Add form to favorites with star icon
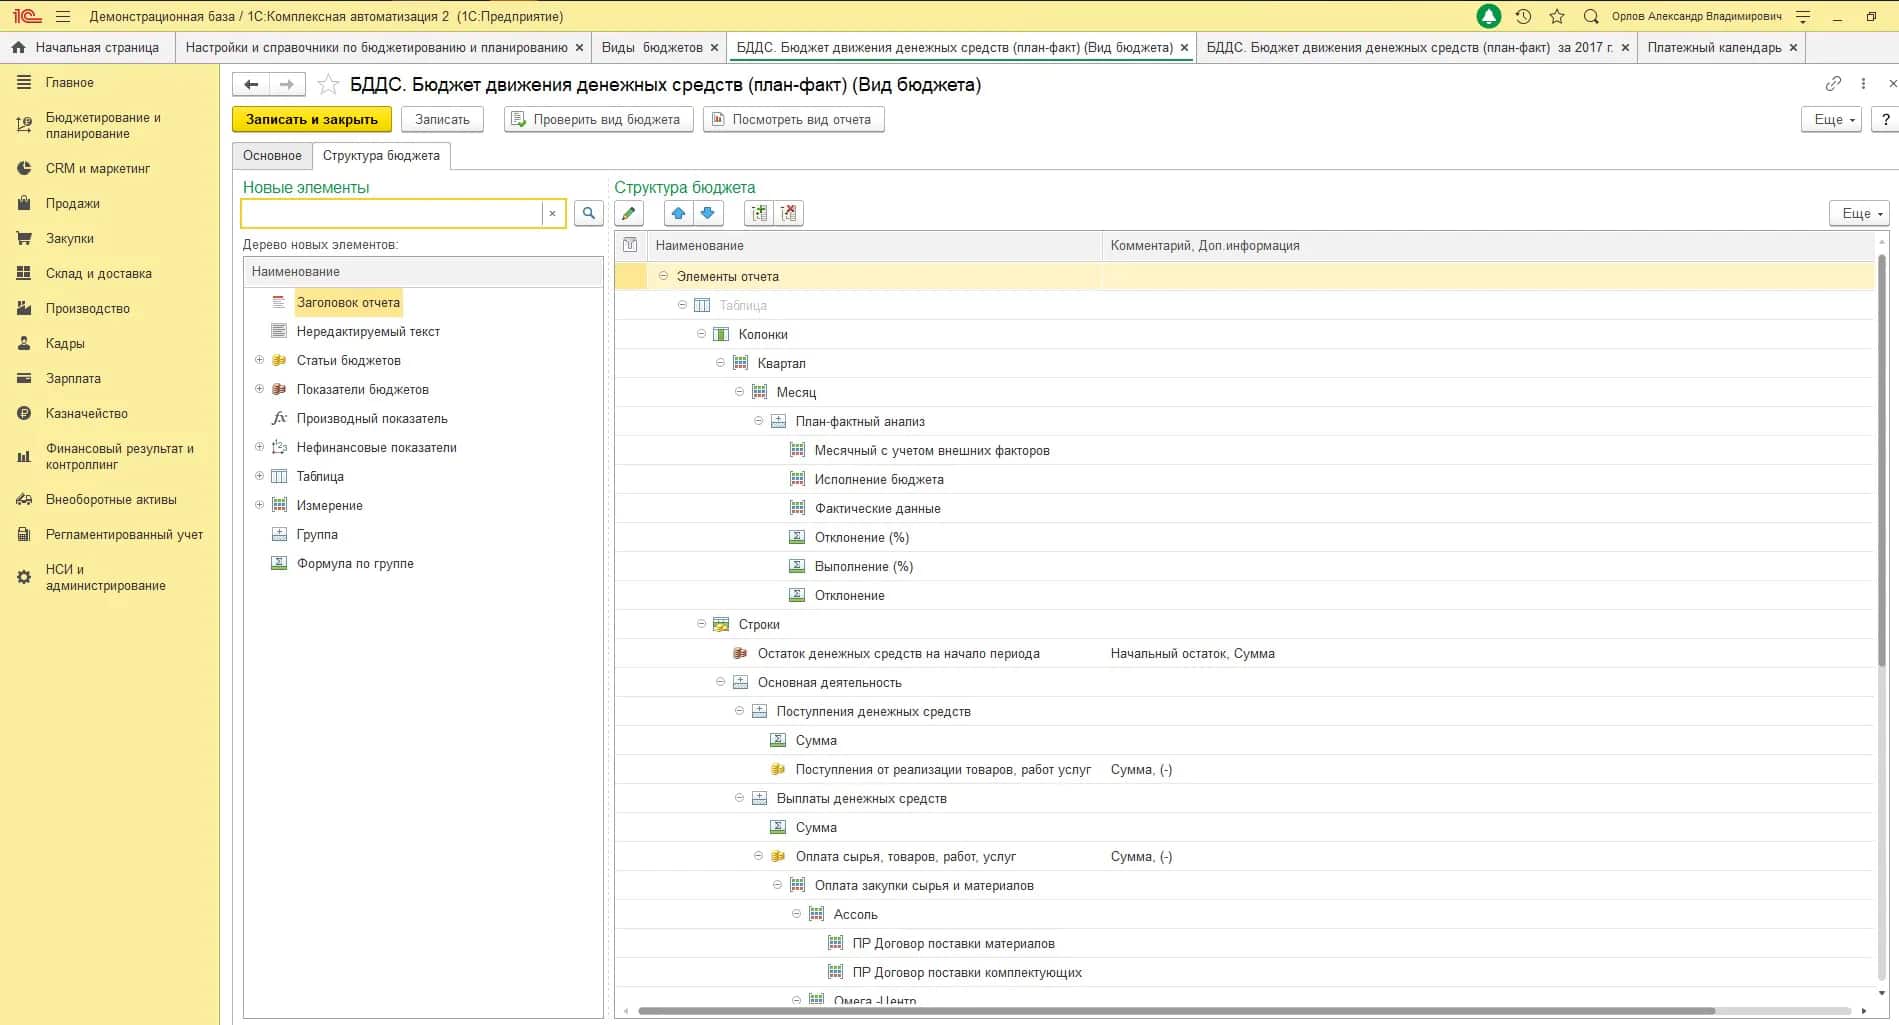The image size is (1899, 1025). coord(328,85)
